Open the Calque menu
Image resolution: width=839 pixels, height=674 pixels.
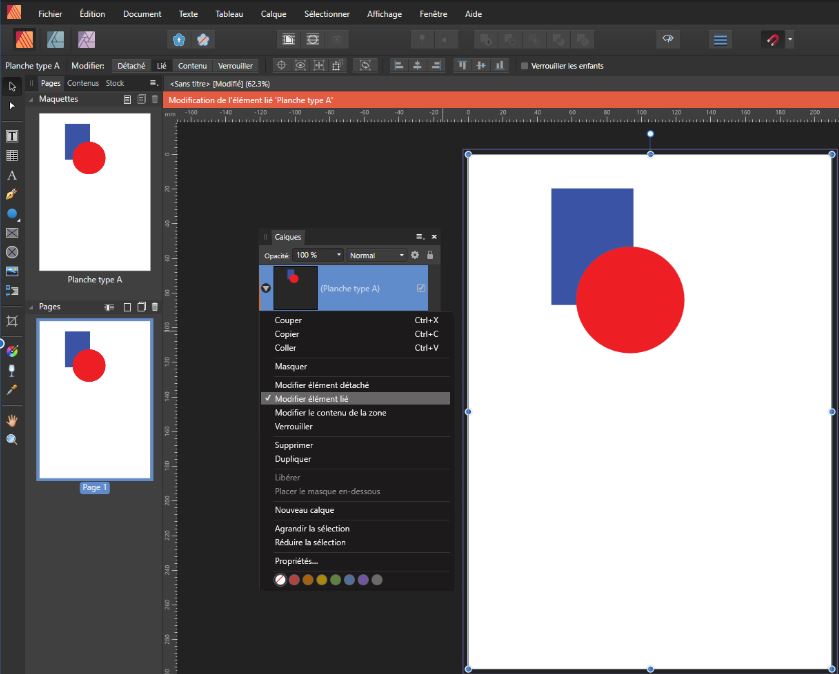coord(273,14)
